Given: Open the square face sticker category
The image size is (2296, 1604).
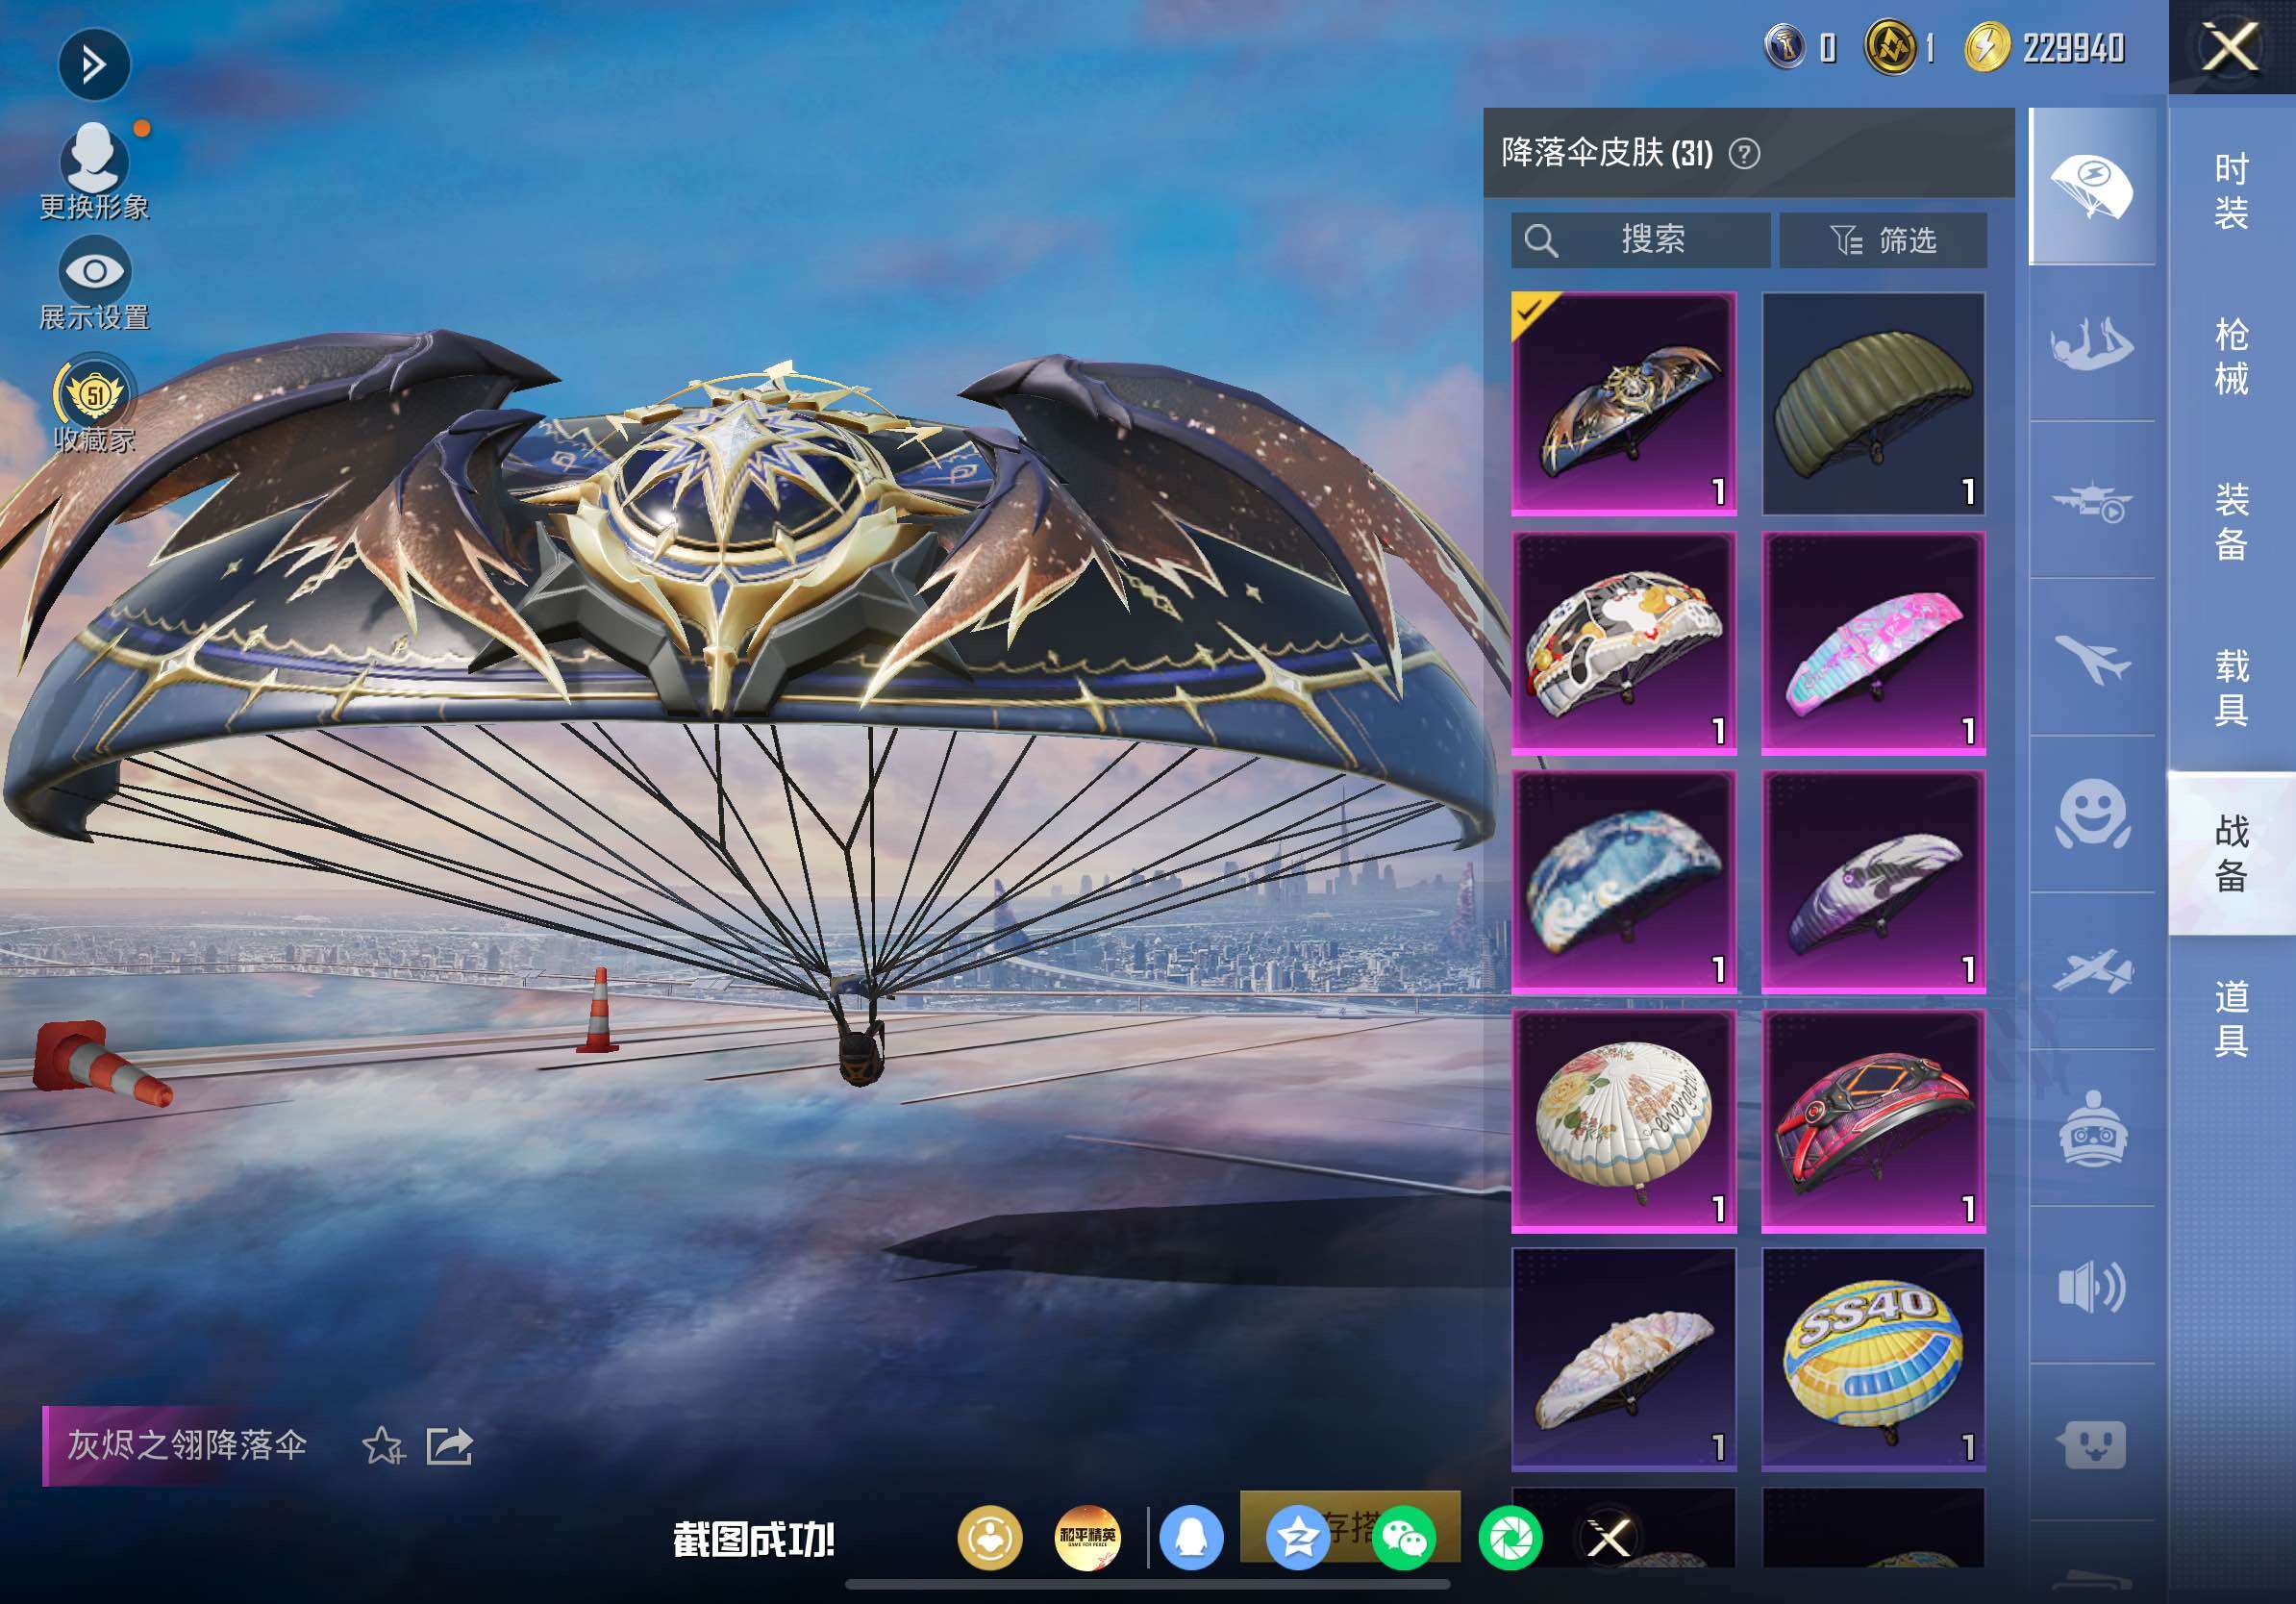Looking at the screenshot, I should (x=2092, y=1443).
